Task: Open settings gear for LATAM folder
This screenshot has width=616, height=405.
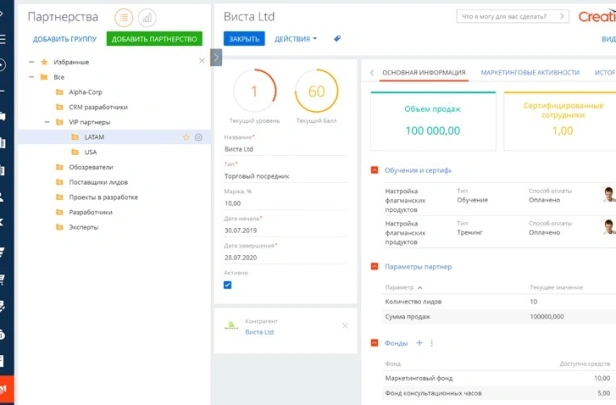Action: (x=198, y=137)
